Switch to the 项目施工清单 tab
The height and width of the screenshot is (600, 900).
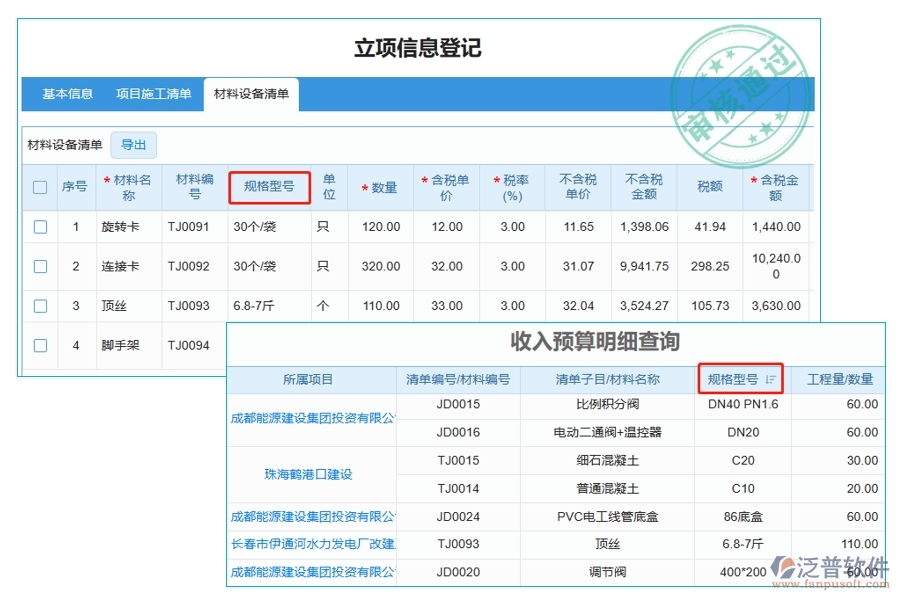[151, 95]
